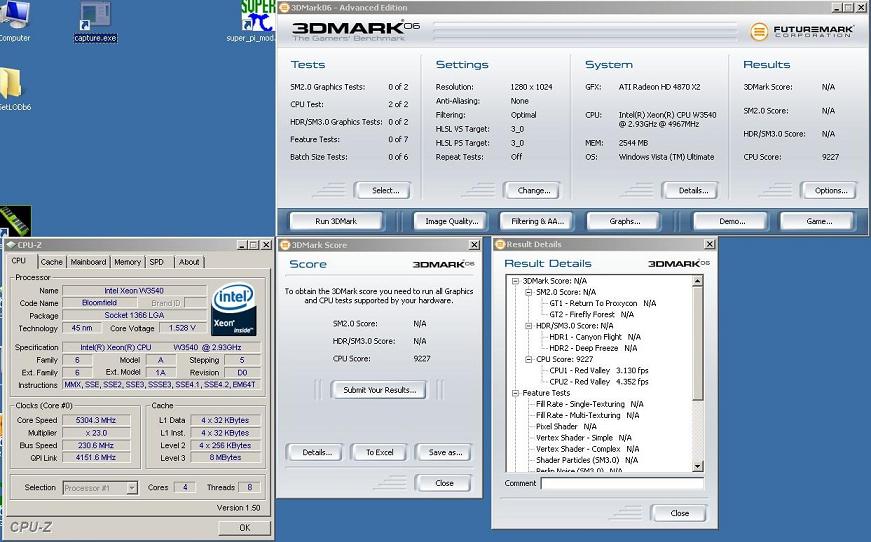Image resolution: width=871 pixels, height=542 pixels.
Task: Open the memory stick shortcut icon
Action: coord(15,221)
